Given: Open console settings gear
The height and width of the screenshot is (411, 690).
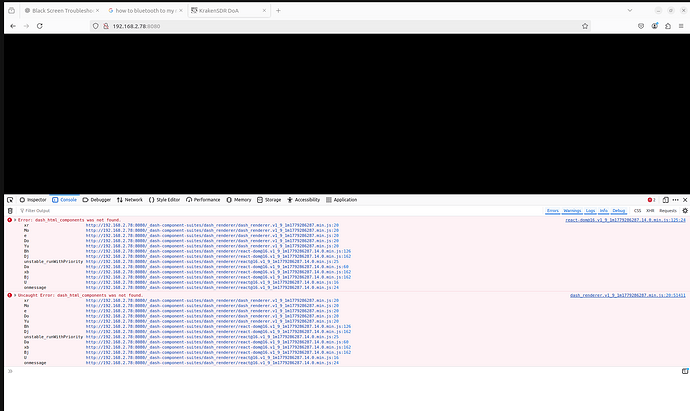Looking at the screenshot, I should [x=685, y=211].
